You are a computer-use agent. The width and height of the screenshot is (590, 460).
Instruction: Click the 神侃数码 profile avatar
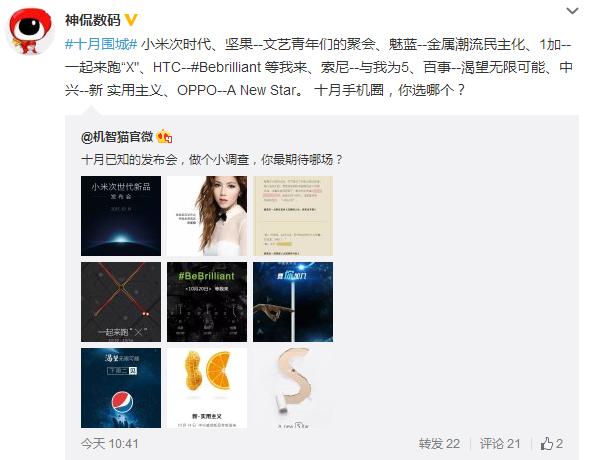31,32
